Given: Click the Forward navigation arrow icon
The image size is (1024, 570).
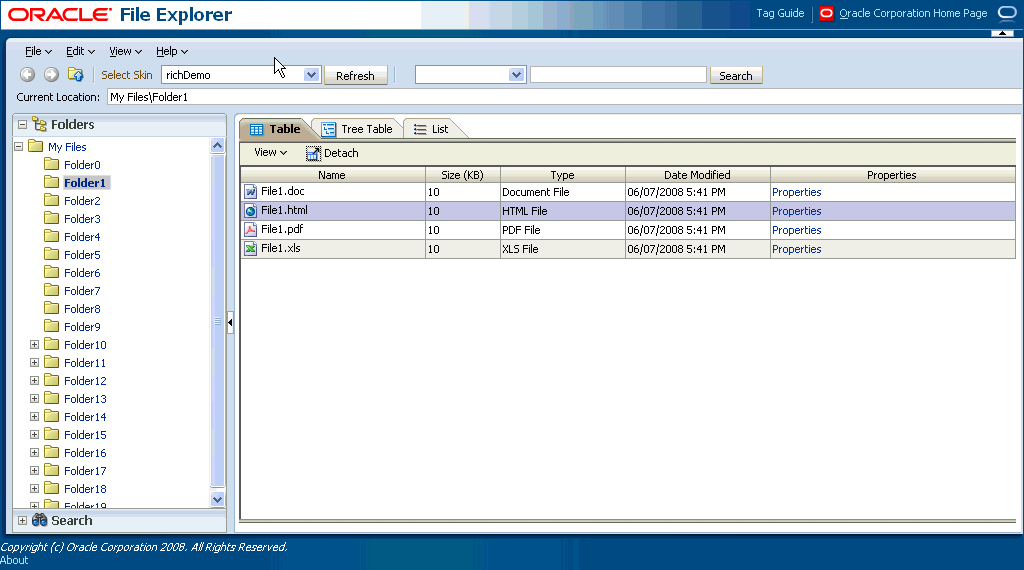Looking at the screenshot, I should (51, 75).
